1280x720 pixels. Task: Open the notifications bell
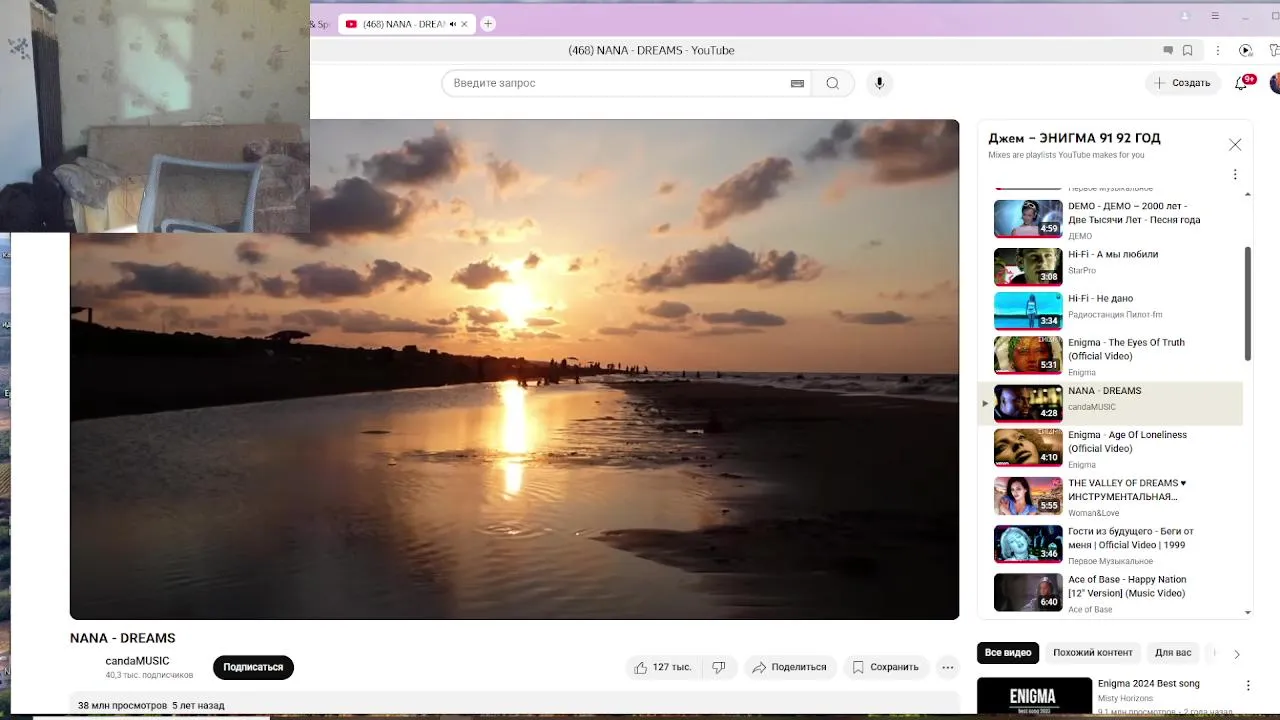(x=1242, y=83)
